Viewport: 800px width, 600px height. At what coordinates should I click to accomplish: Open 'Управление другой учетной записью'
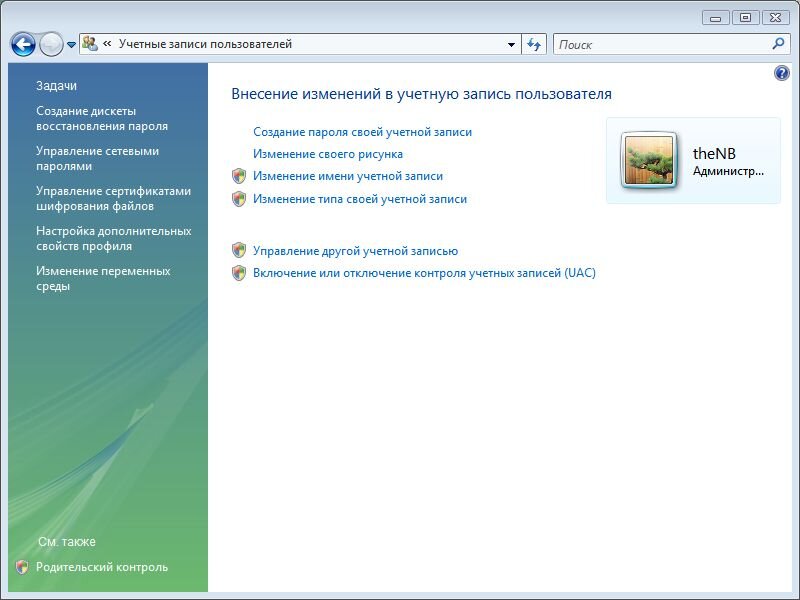(356, 251)
